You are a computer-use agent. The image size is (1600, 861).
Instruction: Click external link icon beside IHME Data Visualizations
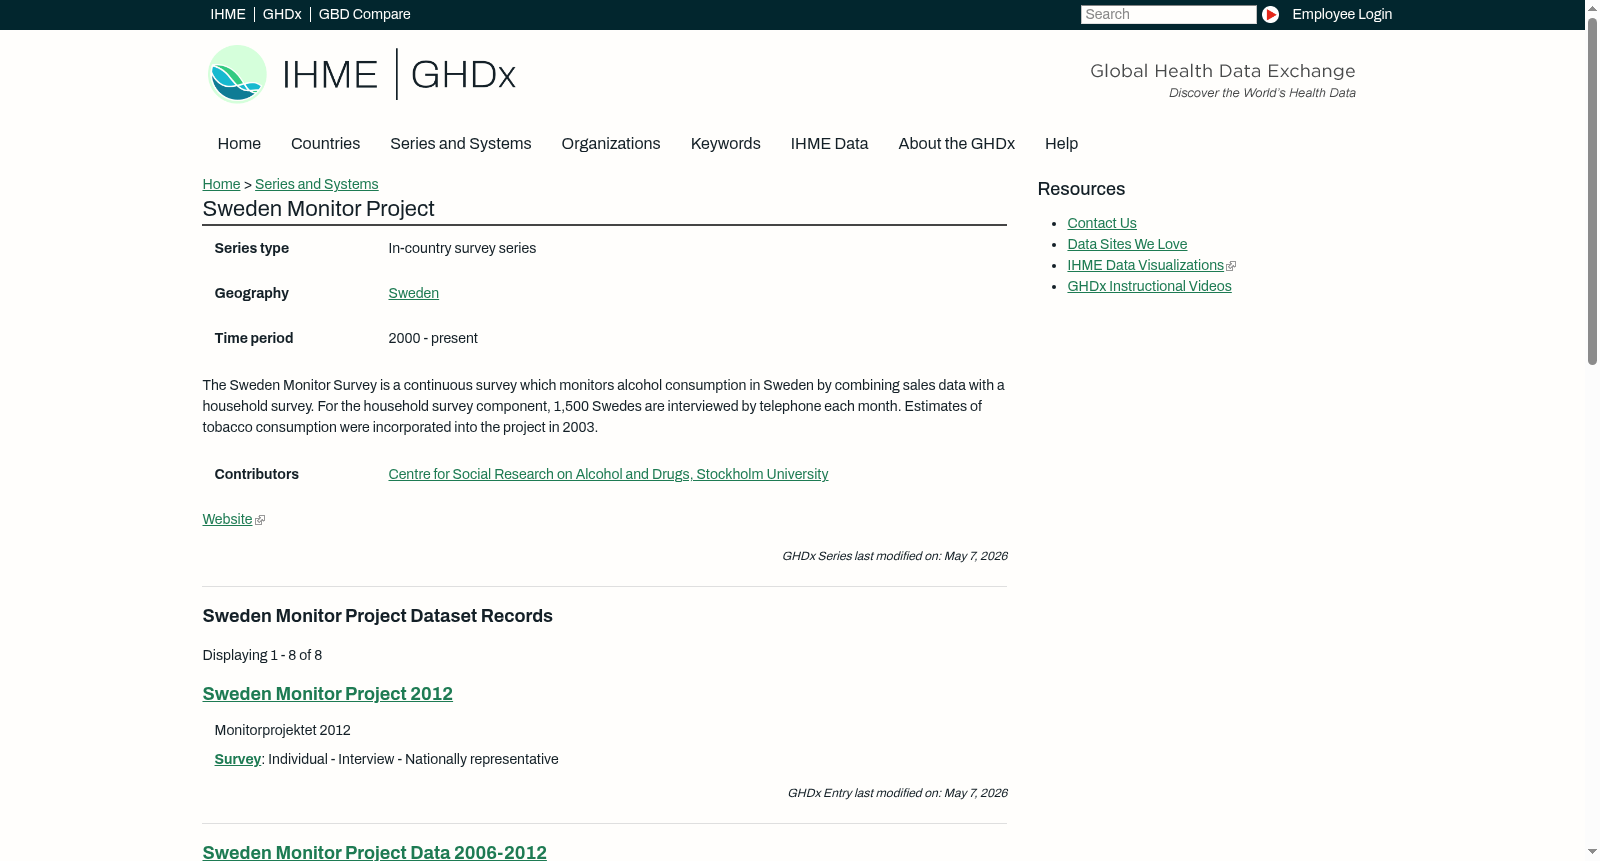point(1231,266)
